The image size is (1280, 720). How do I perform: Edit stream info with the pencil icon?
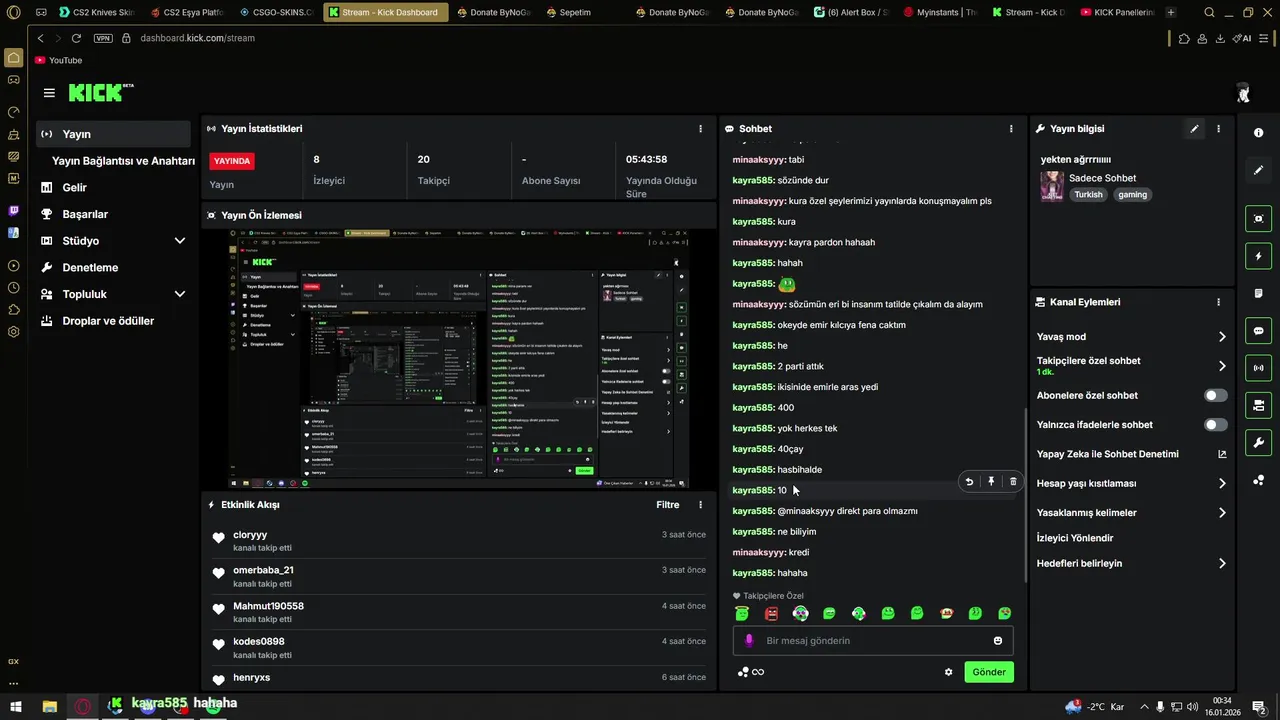click(x=1194, y=129)
